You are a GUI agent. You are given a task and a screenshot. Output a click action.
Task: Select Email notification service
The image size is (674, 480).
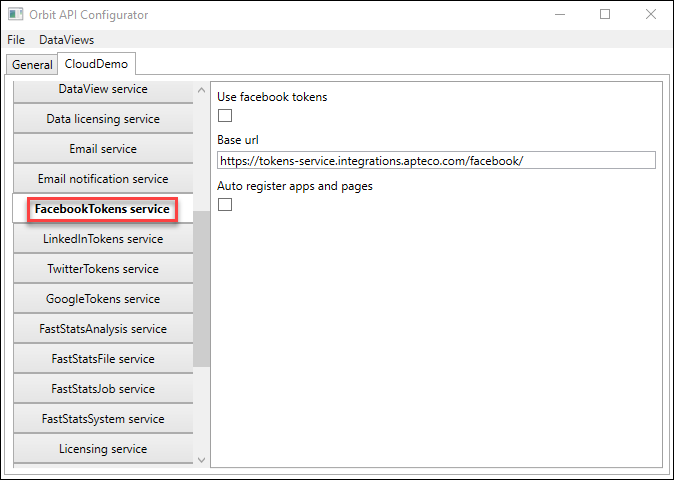pos(103,179)
